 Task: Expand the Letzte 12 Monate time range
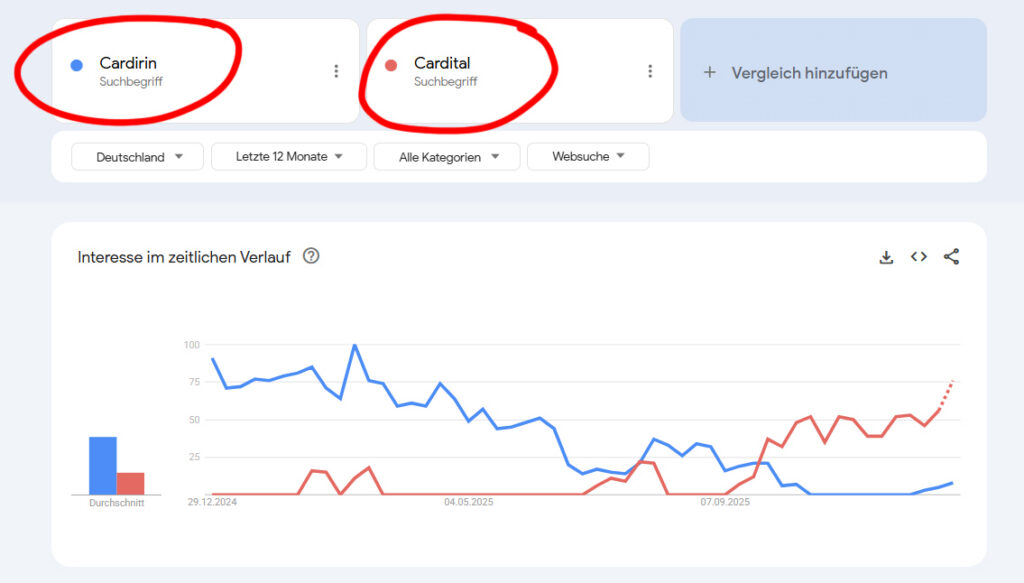click(288, 157)
